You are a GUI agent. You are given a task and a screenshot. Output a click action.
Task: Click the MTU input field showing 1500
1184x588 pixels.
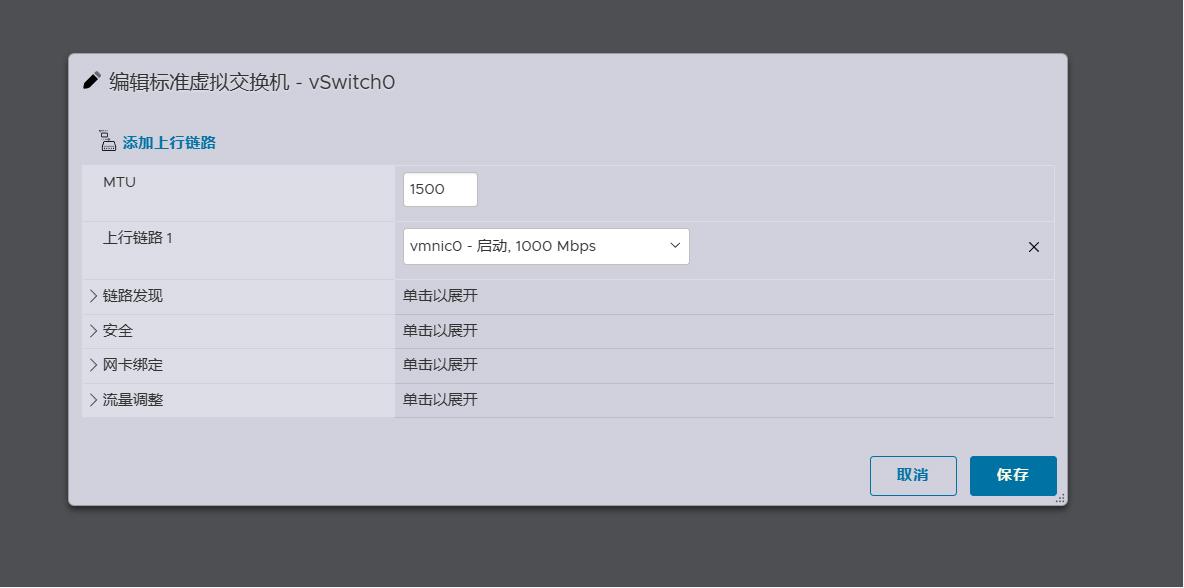tap(440, 189)
